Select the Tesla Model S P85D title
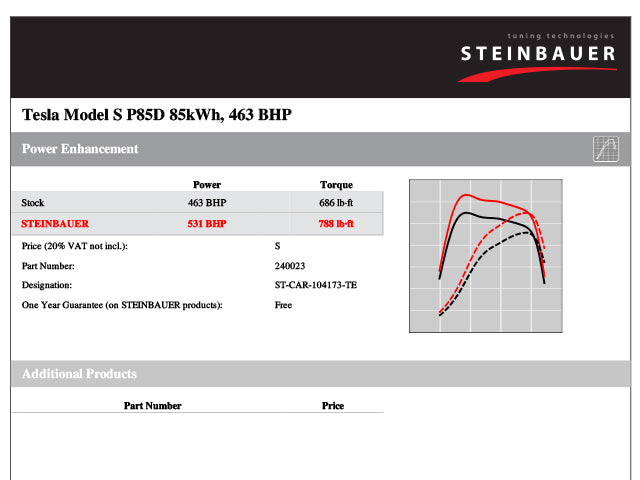The image size is (640, 480). pyautogui.click(x=157, y=115)
